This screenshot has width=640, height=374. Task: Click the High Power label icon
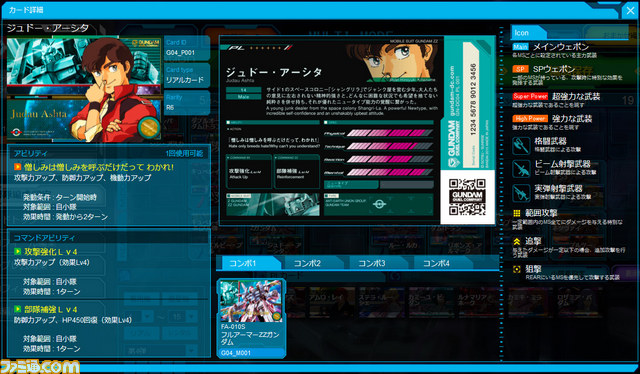(x=530, y=119)
